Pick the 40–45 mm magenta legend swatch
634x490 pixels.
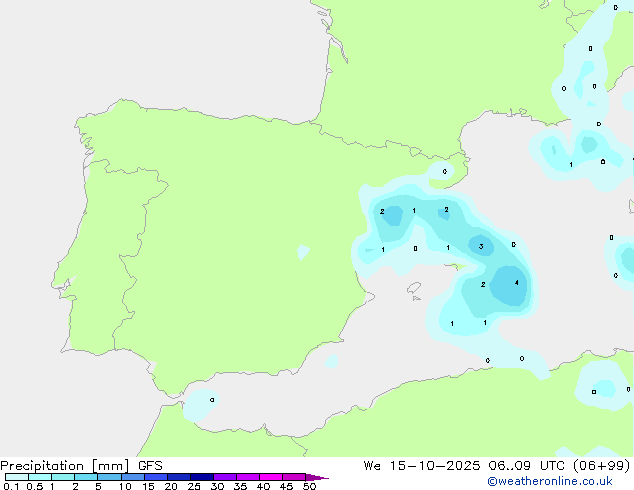271,477
